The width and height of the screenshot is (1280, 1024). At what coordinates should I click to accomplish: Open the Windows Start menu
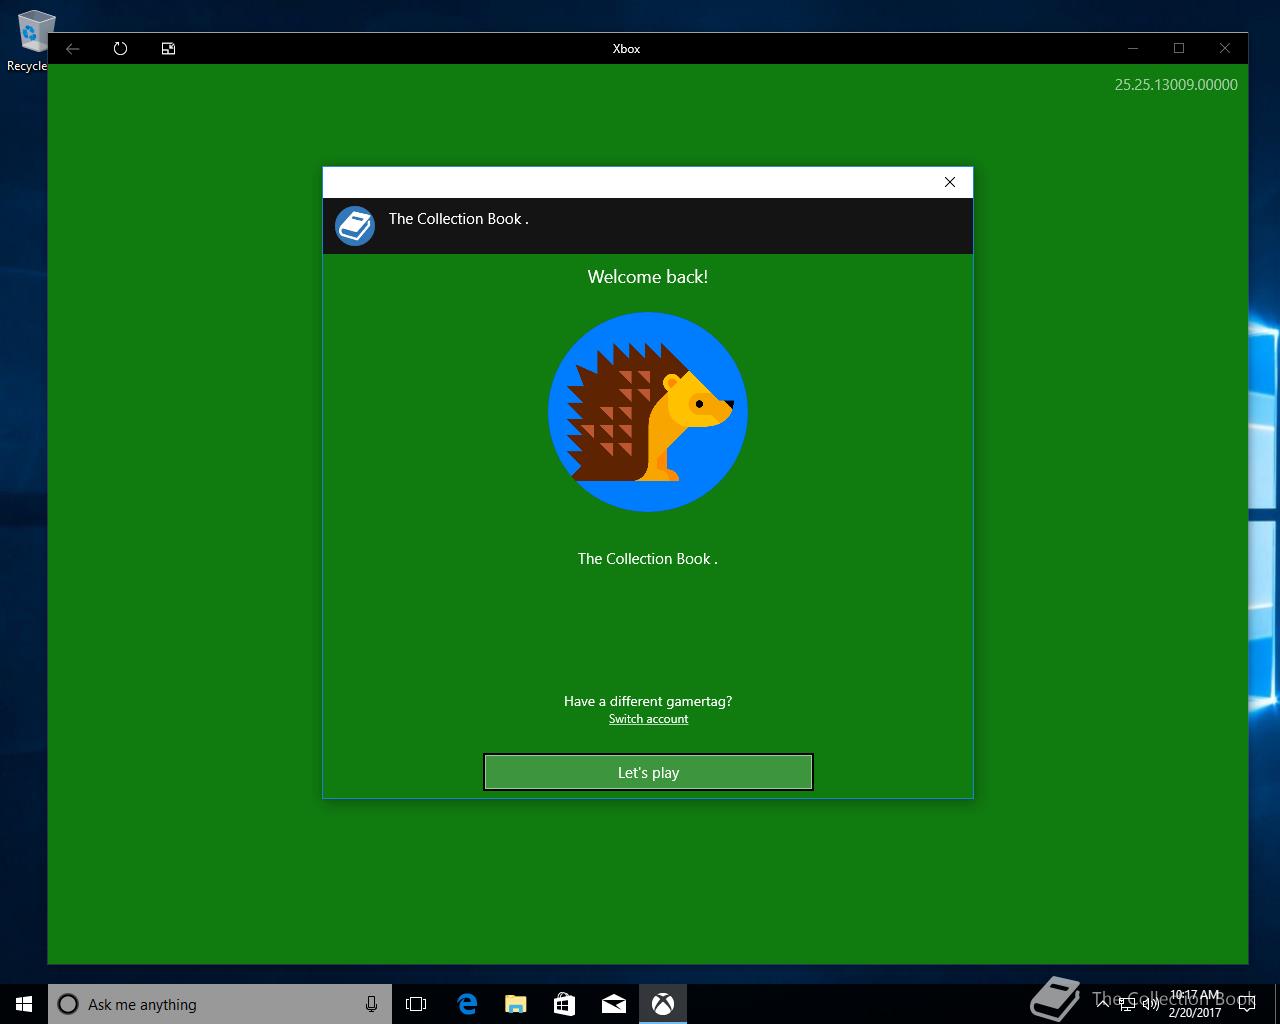24,1004
